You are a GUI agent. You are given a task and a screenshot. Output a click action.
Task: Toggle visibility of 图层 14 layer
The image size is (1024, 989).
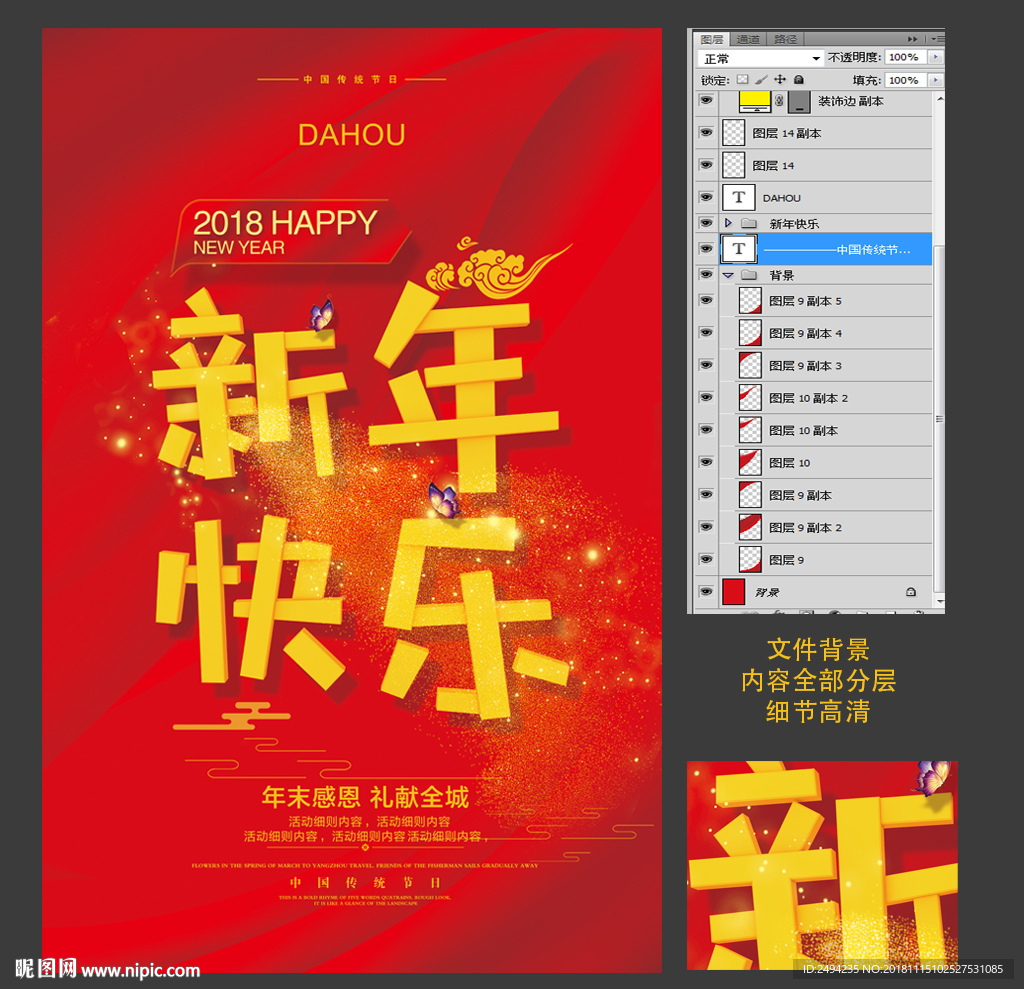point(706,165)
